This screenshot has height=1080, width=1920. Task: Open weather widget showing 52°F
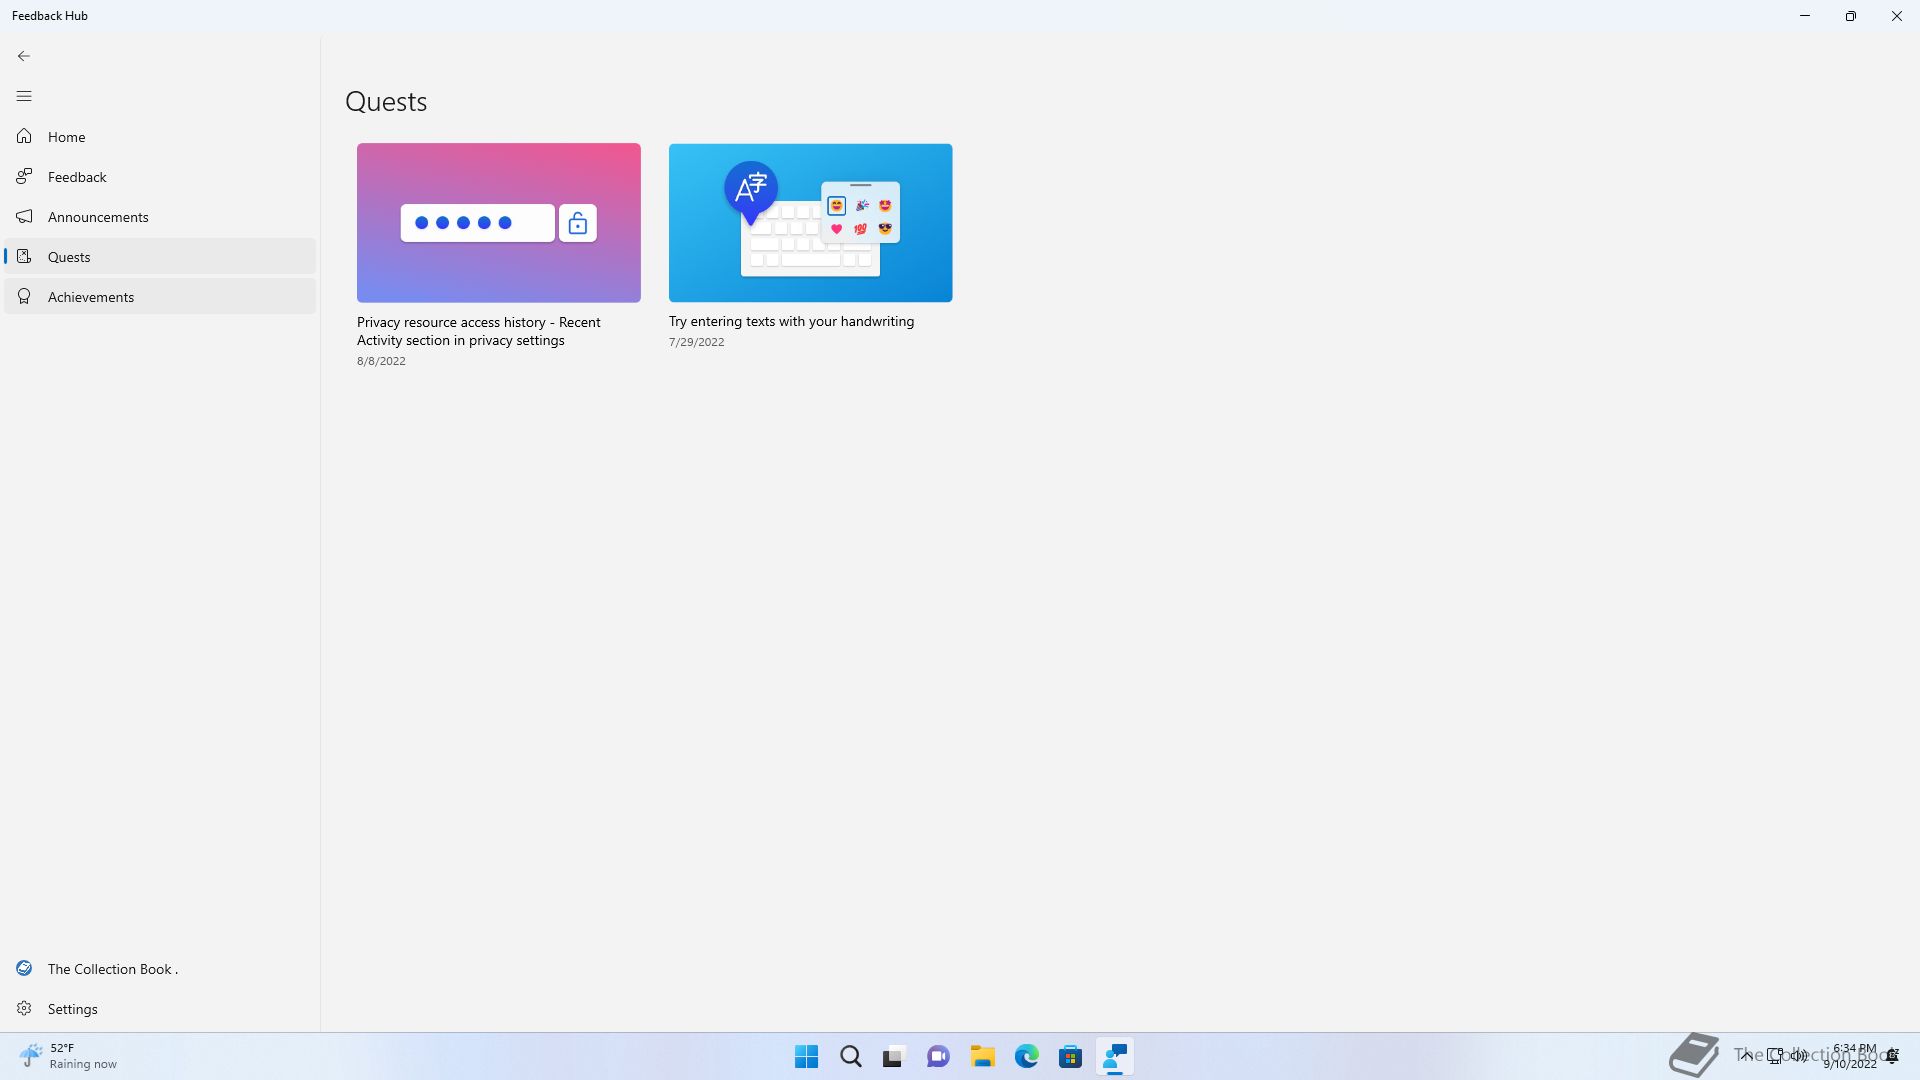(x=68, y=1056)
